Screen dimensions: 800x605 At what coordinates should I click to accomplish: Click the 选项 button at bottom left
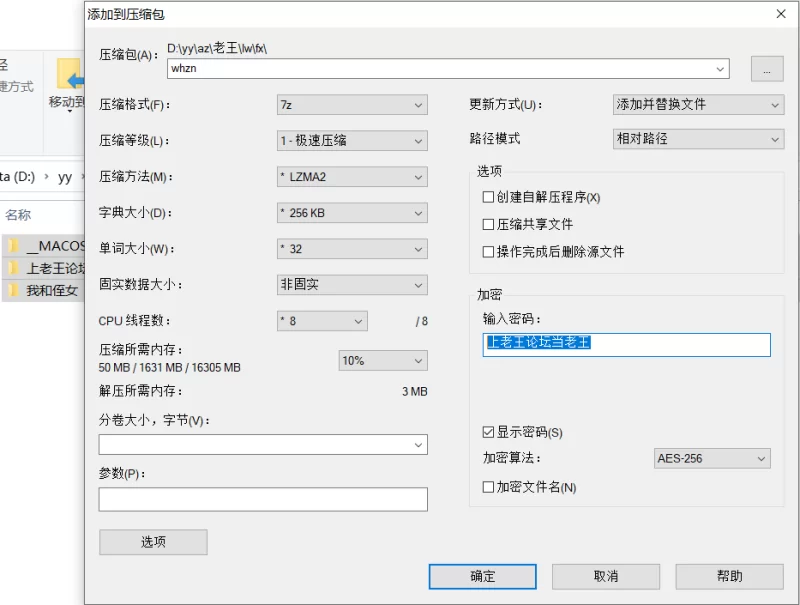pyautogui.click(x=153, y=542)
